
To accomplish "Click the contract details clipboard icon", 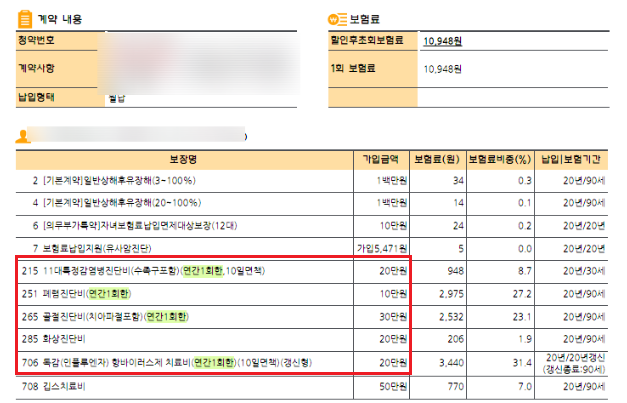I will (25, 19).
